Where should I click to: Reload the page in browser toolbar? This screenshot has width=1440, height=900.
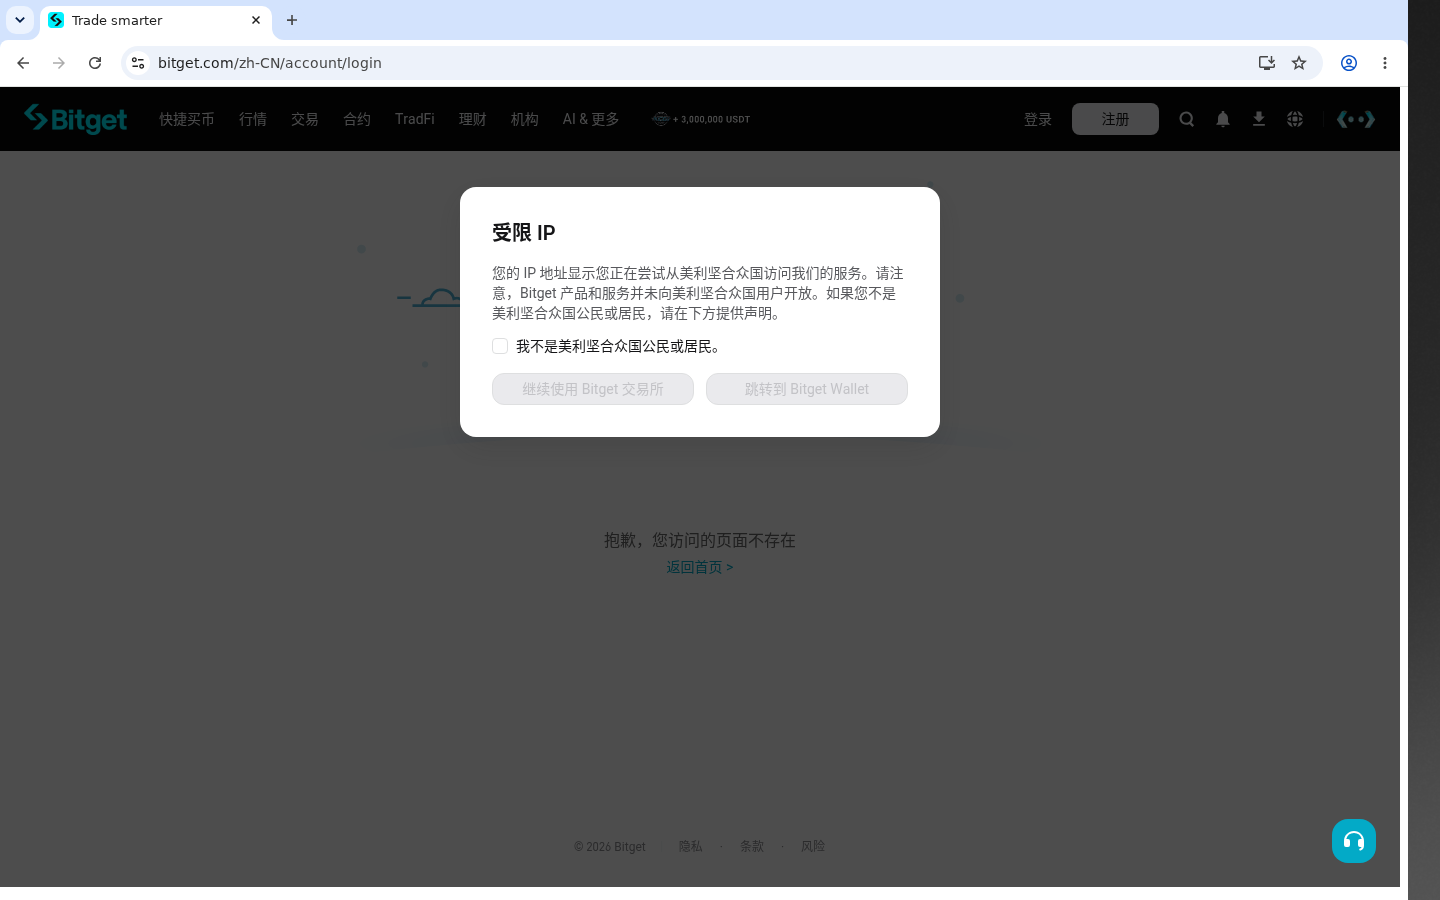[95, 63]
